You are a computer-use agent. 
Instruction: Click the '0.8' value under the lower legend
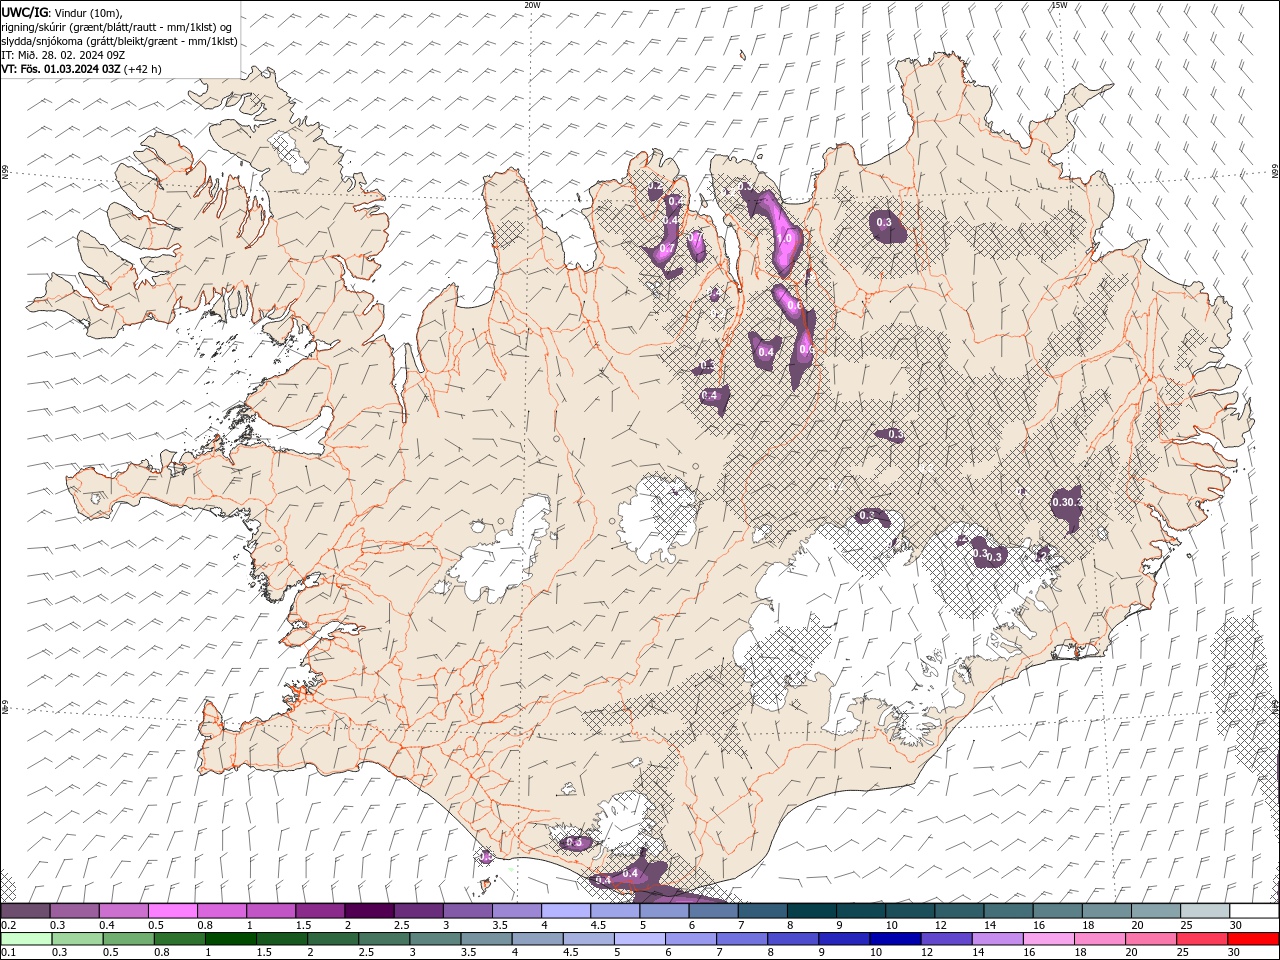[162, 953]
